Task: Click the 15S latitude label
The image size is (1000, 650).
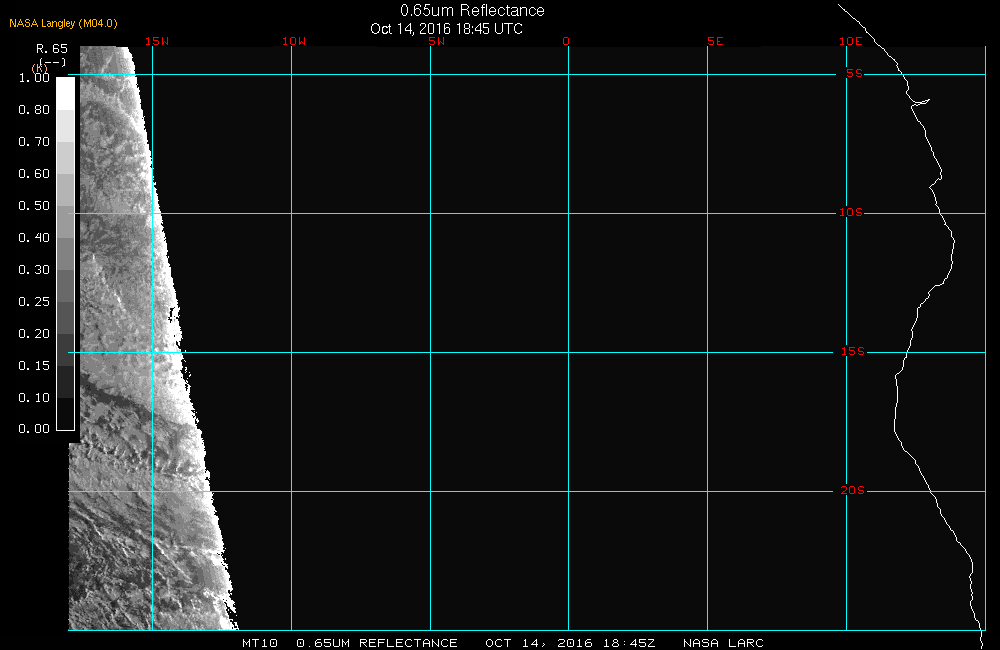Action: point(851,352)
